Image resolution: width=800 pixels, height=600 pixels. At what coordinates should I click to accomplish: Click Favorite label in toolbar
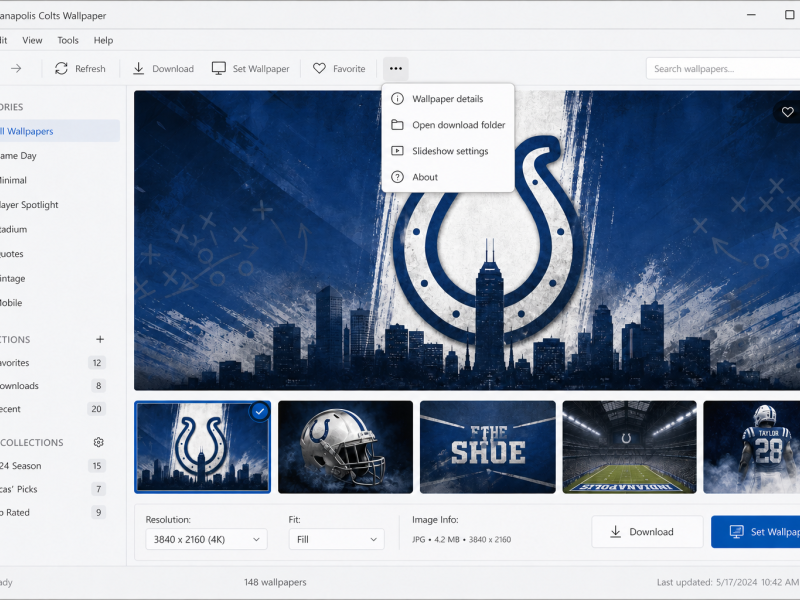349,69
